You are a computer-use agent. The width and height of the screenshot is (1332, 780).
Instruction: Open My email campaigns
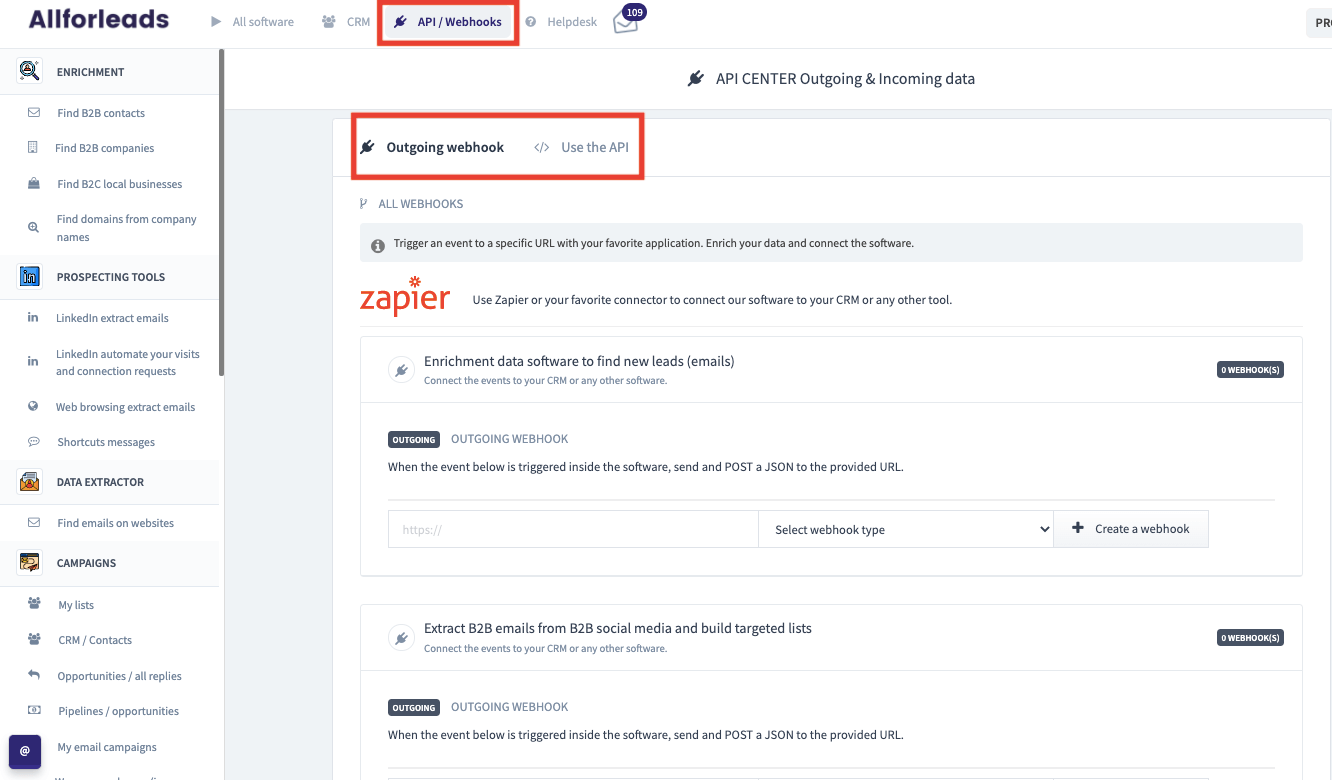[x=107, y=747]
